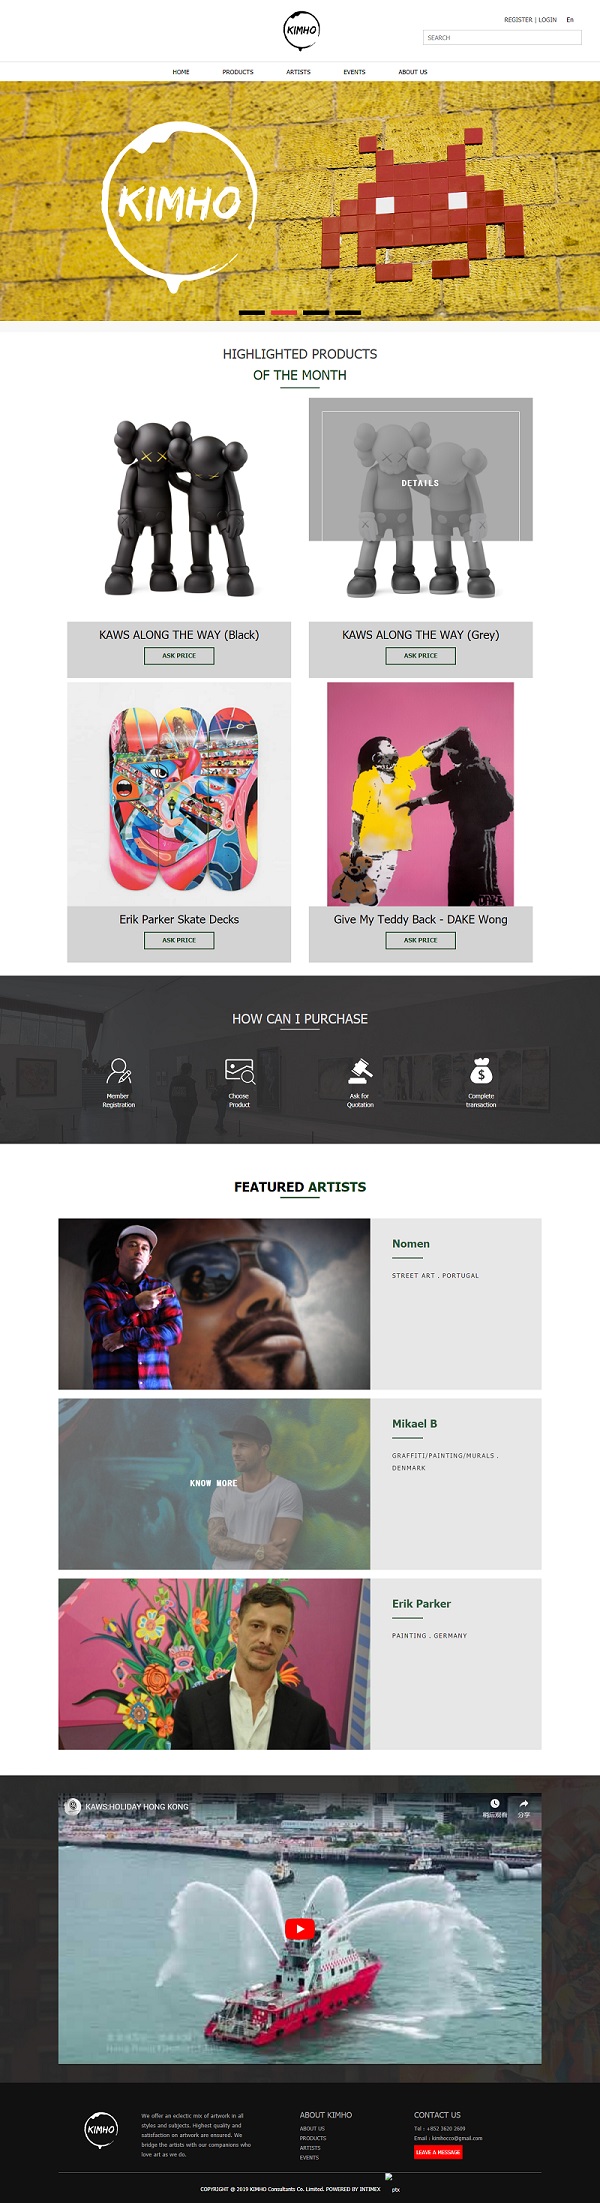Go to the ARTISTS menu item
This screenshot has height=2203, width=600.
[298, 72]
